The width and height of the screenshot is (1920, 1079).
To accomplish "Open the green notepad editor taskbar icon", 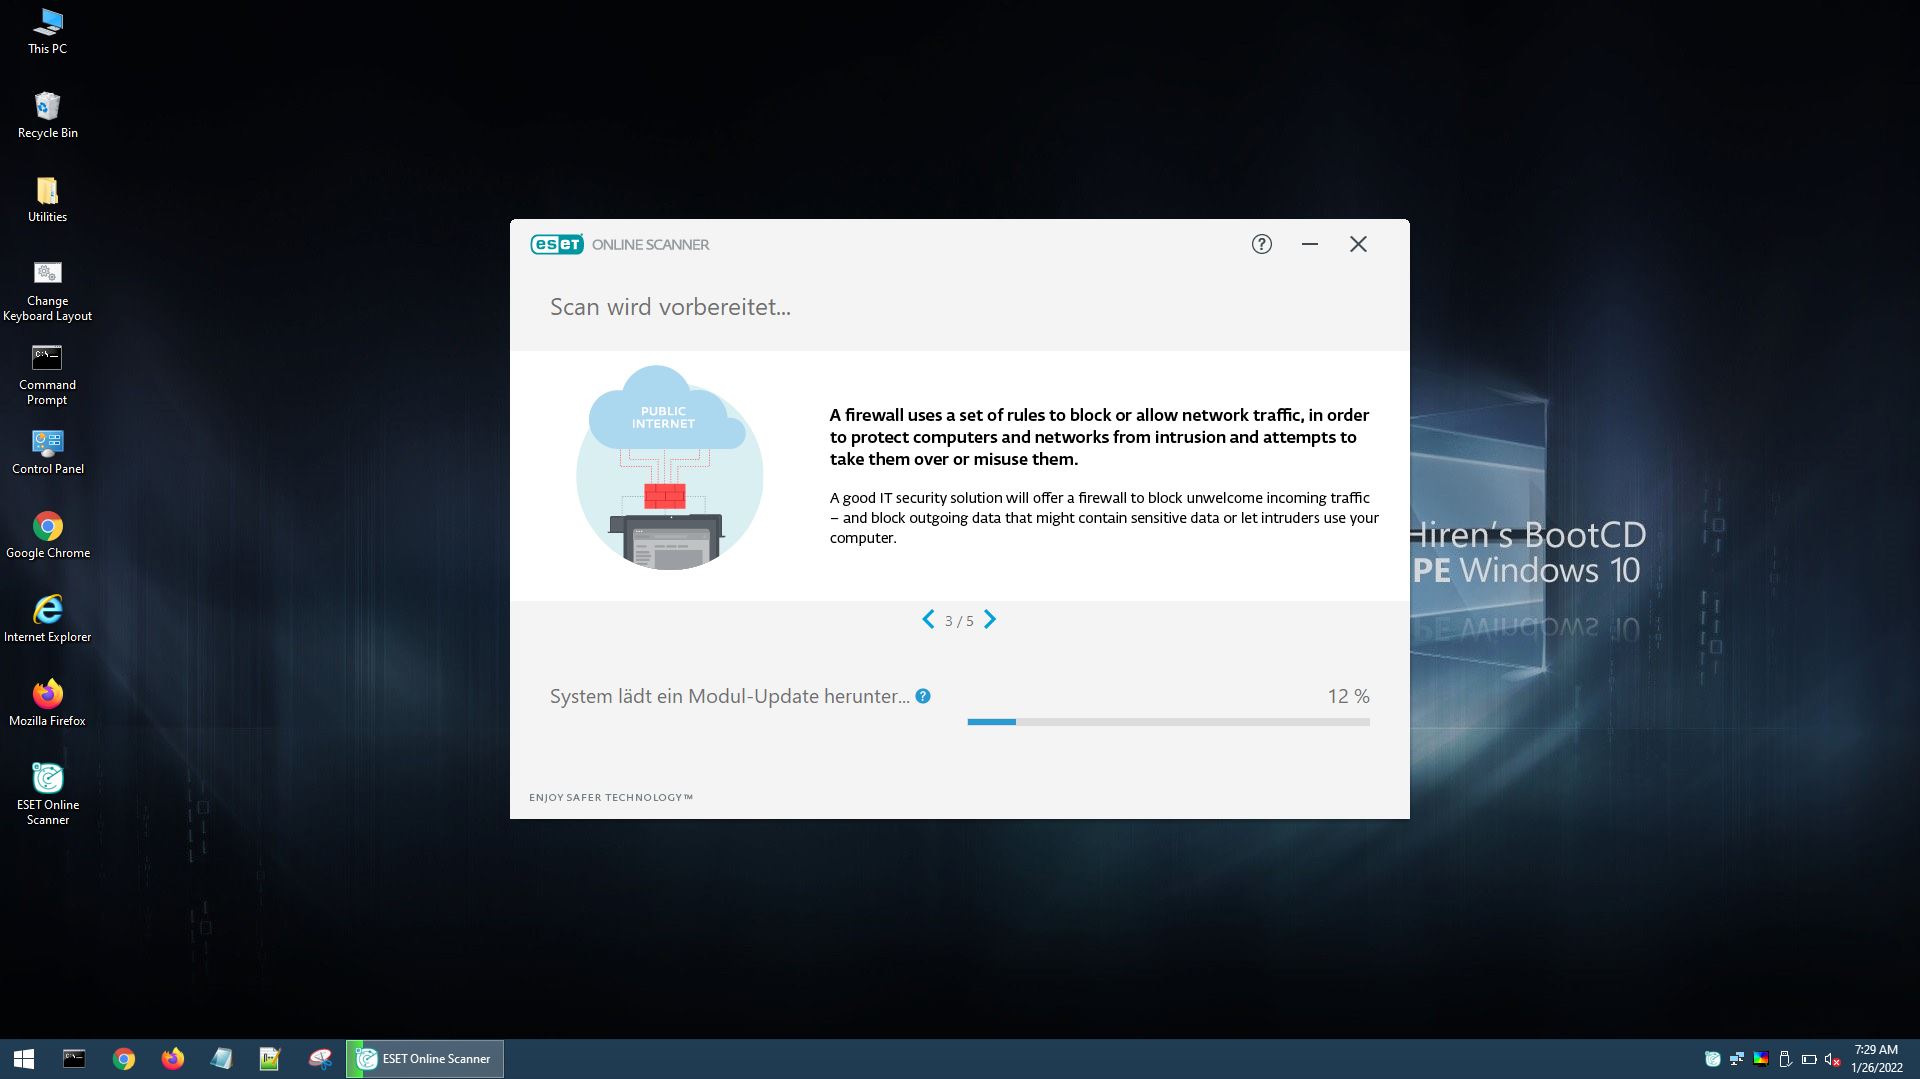I will coord(270,1059).
